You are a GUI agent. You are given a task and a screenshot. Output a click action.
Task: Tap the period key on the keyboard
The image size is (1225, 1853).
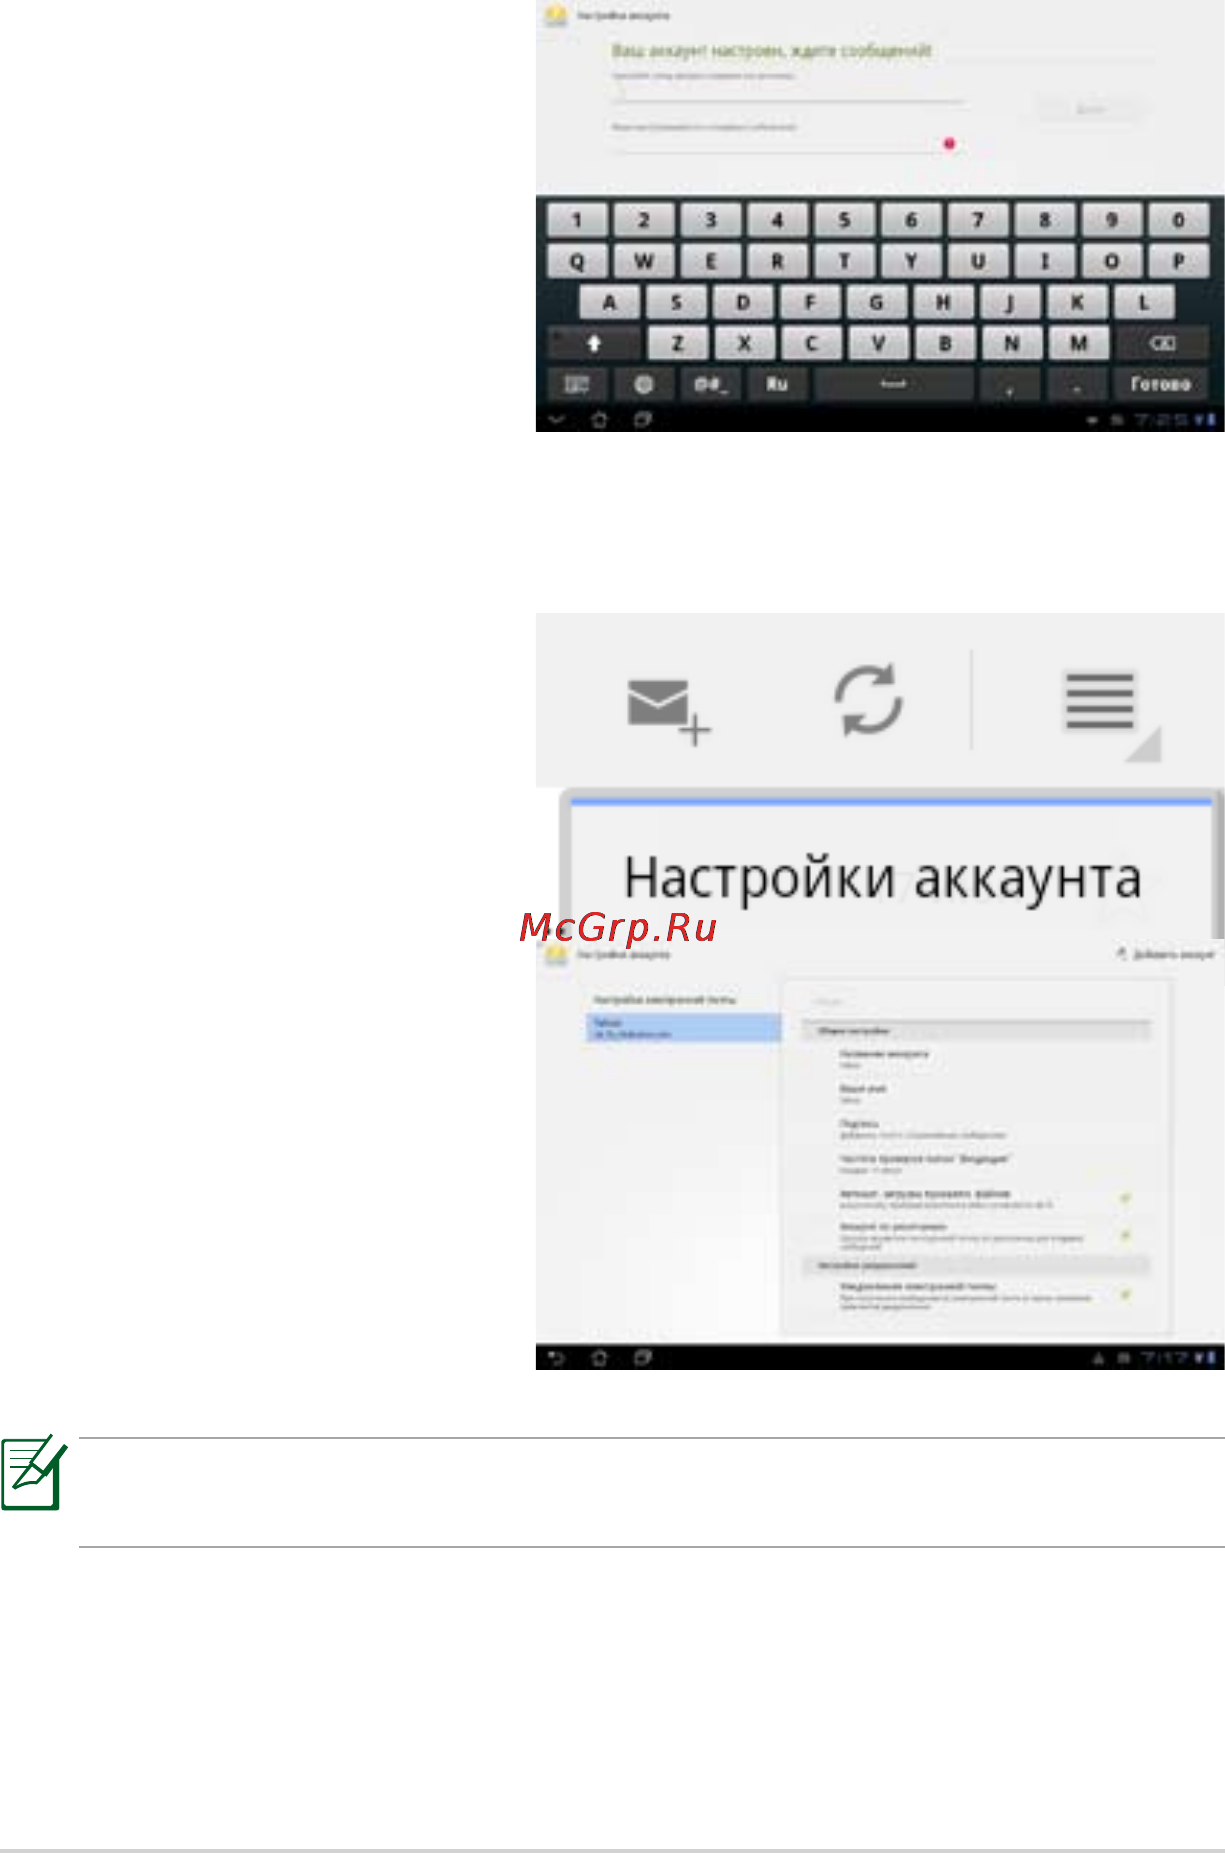click(x=1077, y=384)
